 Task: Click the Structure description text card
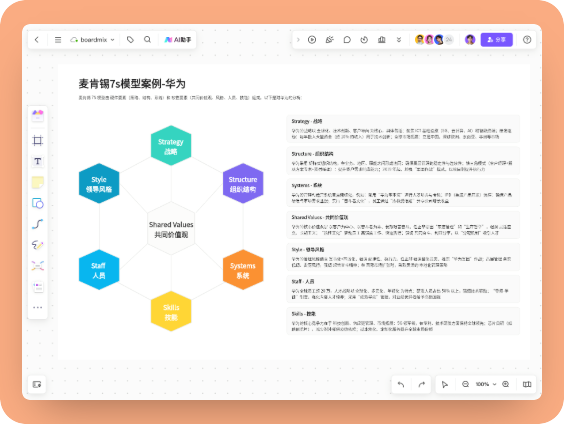tap(403, 161)
